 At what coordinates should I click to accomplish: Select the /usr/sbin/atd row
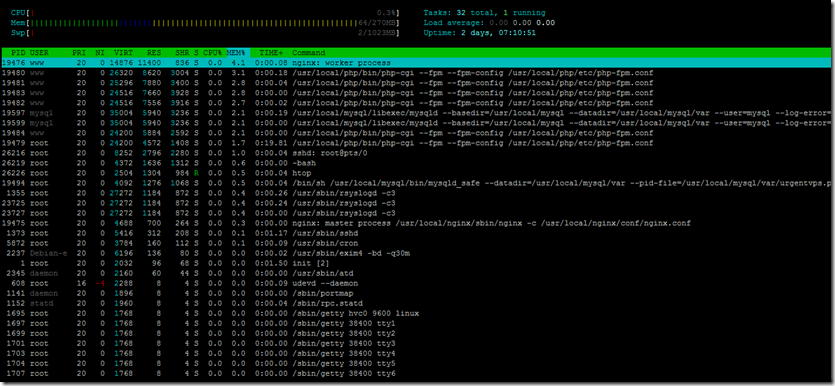[416, 274]
